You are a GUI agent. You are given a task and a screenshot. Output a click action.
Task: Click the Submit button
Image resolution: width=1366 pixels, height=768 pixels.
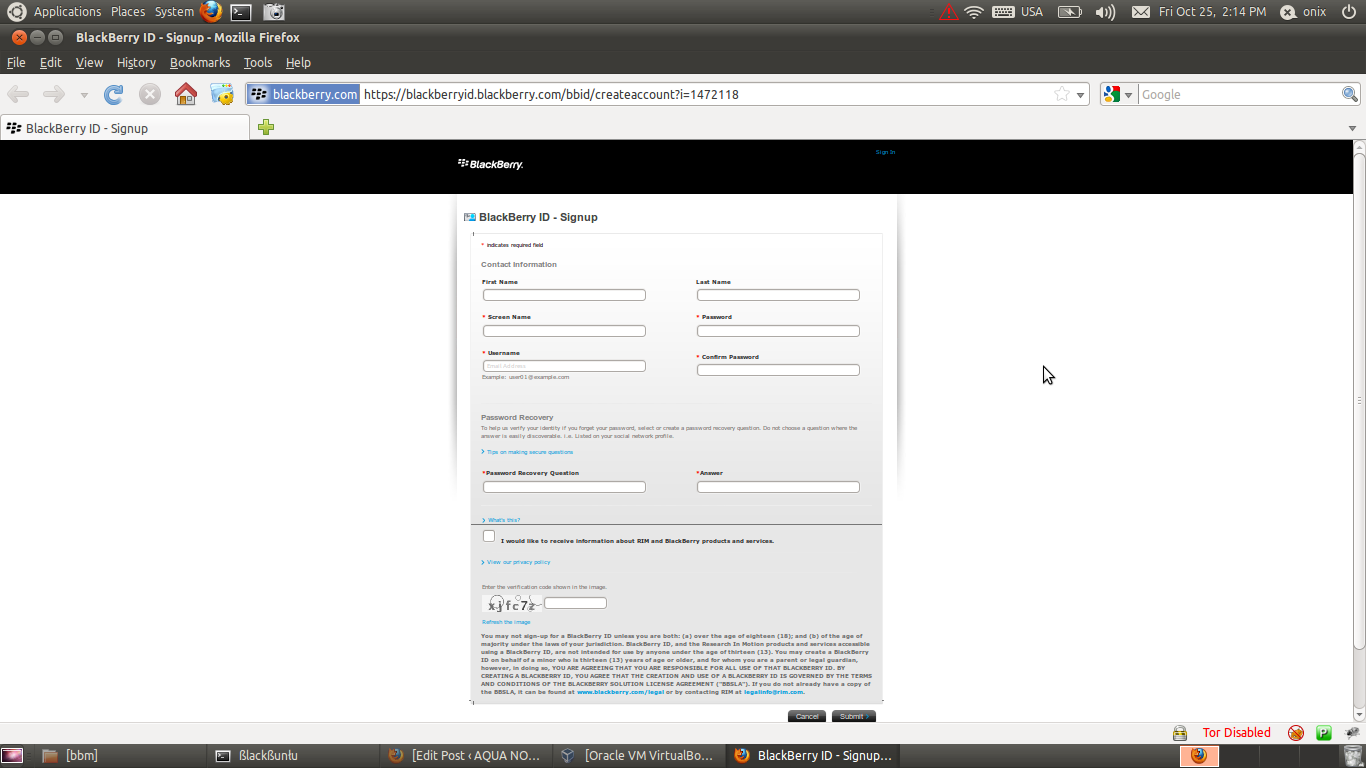853,716
